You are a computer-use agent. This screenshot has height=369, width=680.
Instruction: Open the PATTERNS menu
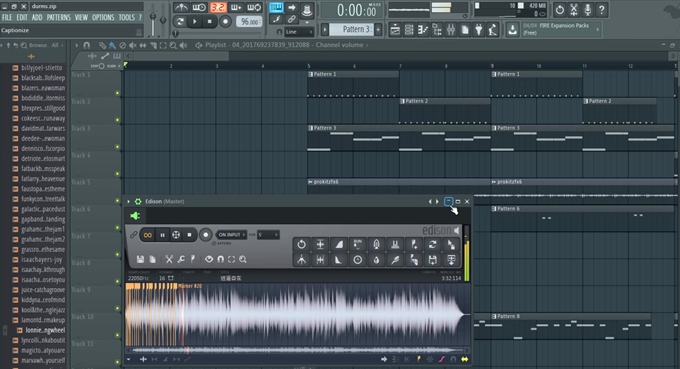[59, 17]
